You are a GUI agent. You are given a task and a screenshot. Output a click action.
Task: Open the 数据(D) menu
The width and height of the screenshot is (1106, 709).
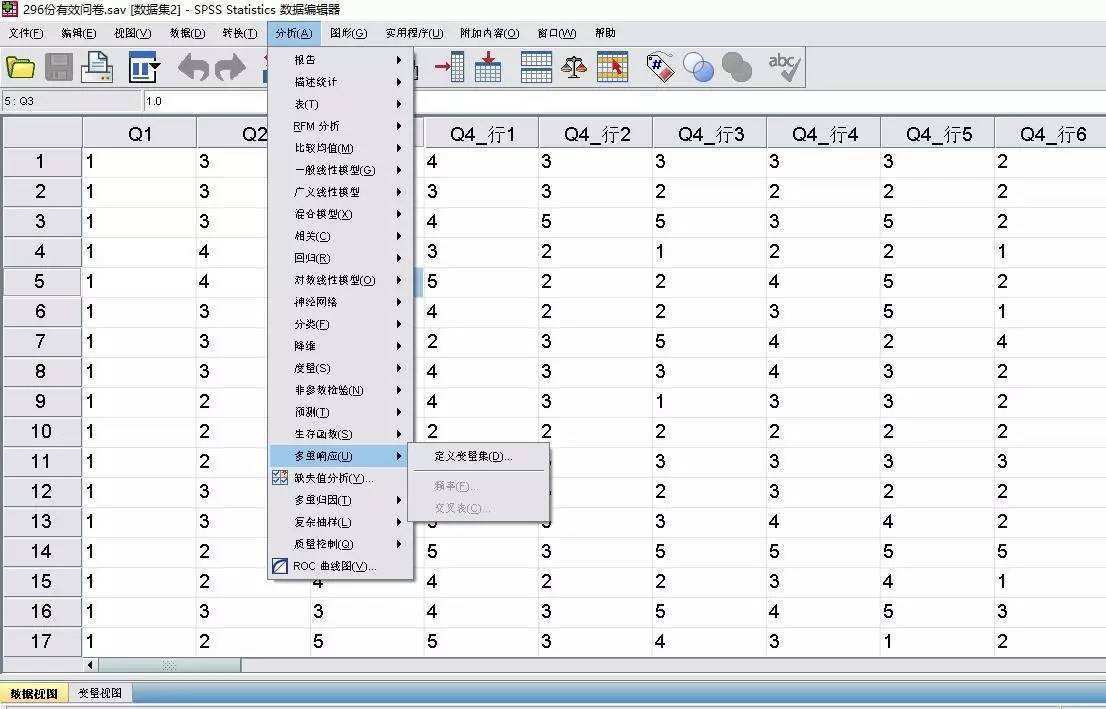click(x=187, y=33)
